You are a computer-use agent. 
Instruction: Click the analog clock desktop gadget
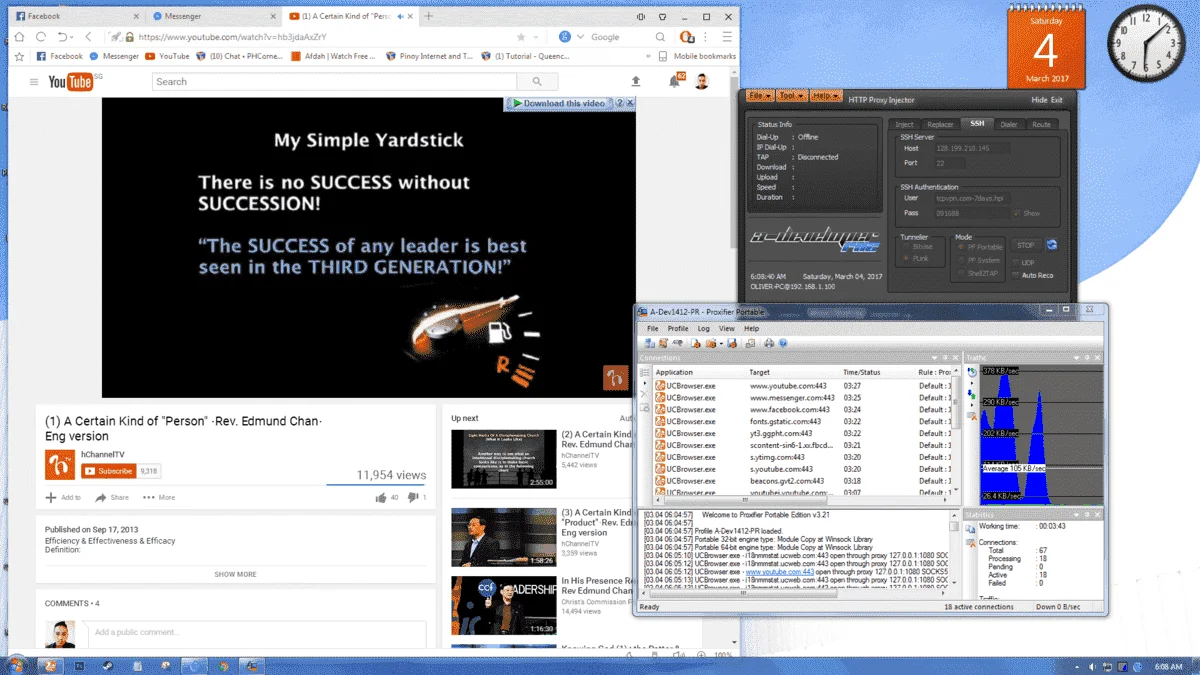(1145, 44)
